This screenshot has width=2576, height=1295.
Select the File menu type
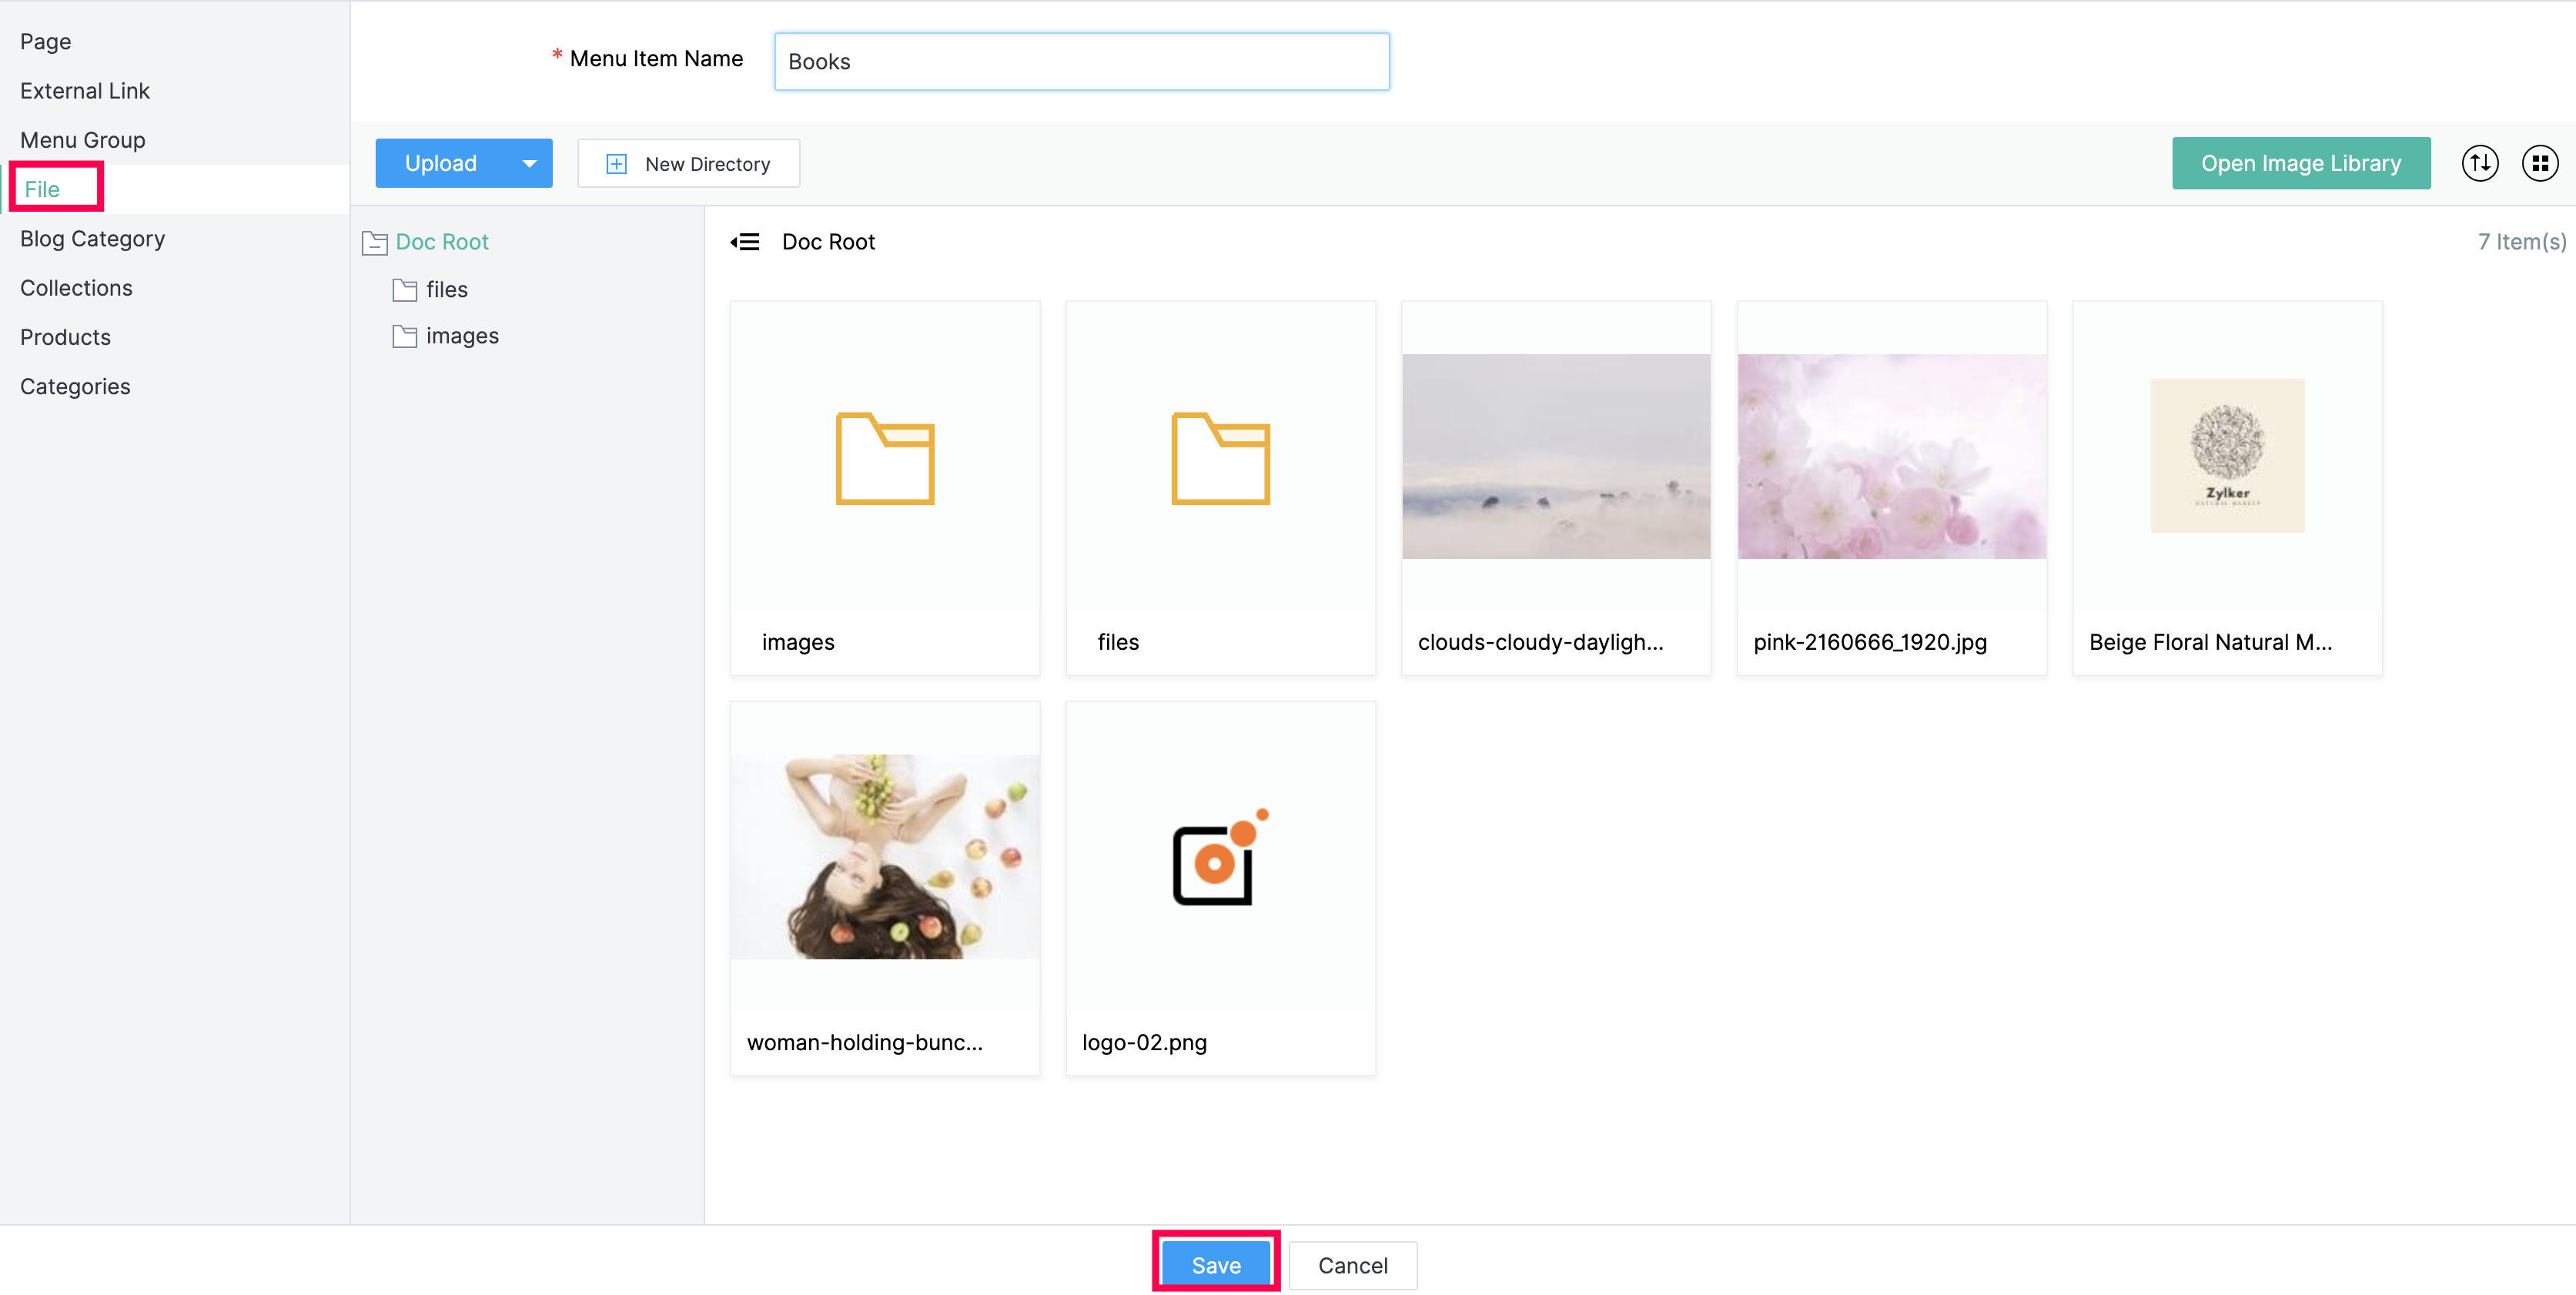[x=42, y=189]
